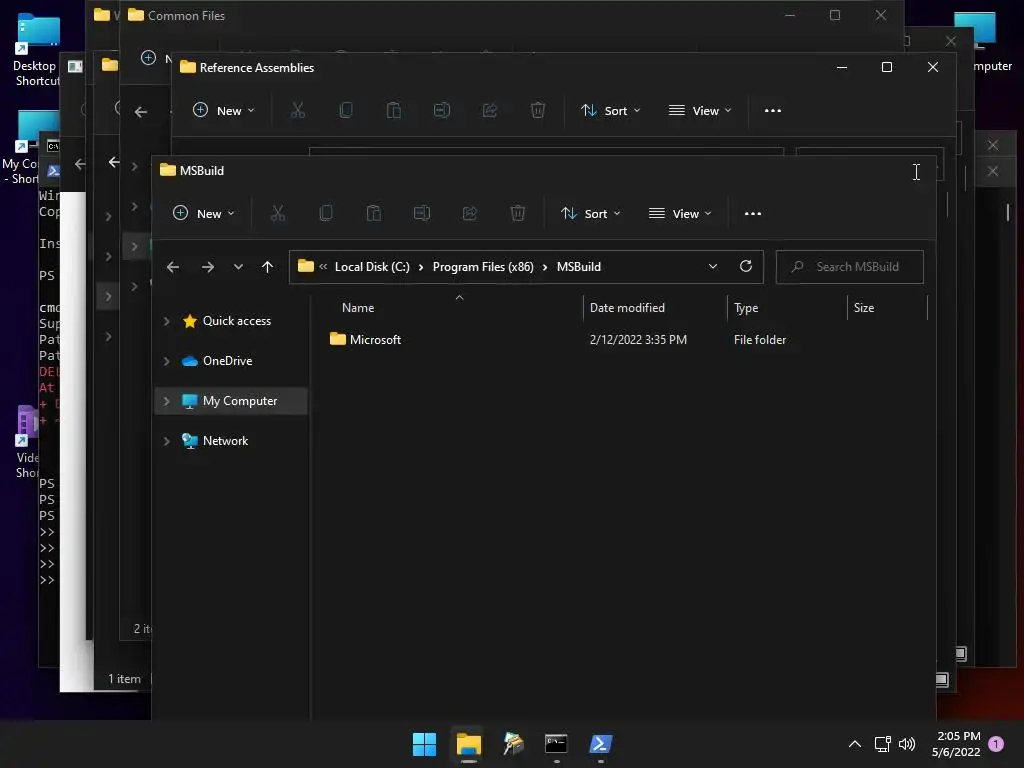Click PowerShell taskbar icon

(601, 744)
